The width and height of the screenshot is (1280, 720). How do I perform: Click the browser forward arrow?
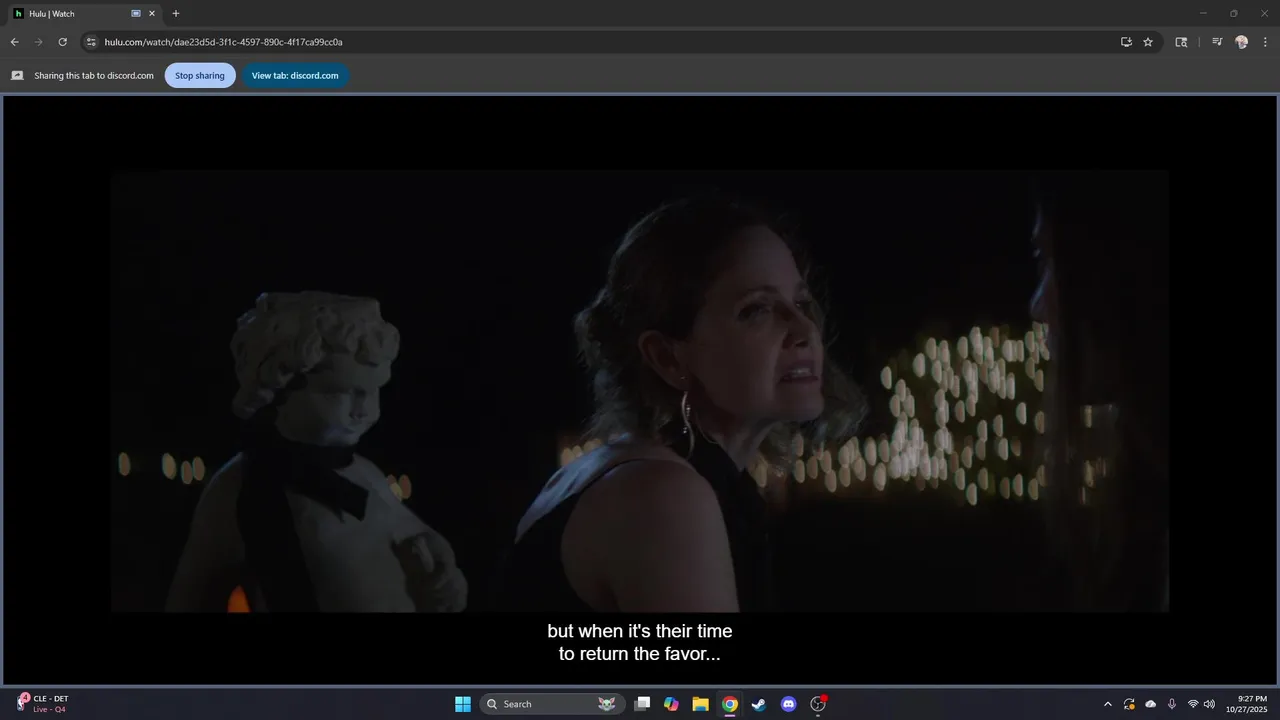click(38, 42)
